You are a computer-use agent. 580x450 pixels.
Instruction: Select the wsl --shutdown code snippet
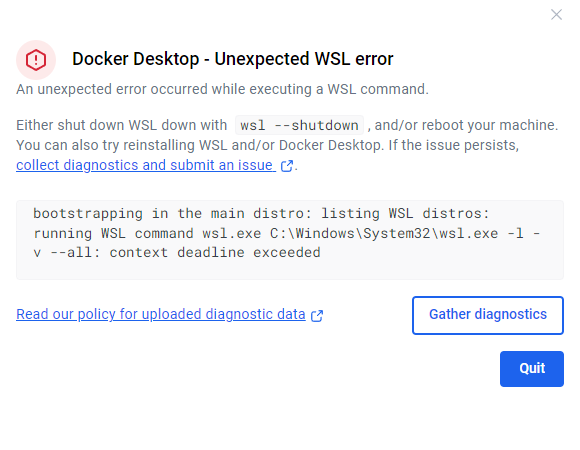[299, 125]
